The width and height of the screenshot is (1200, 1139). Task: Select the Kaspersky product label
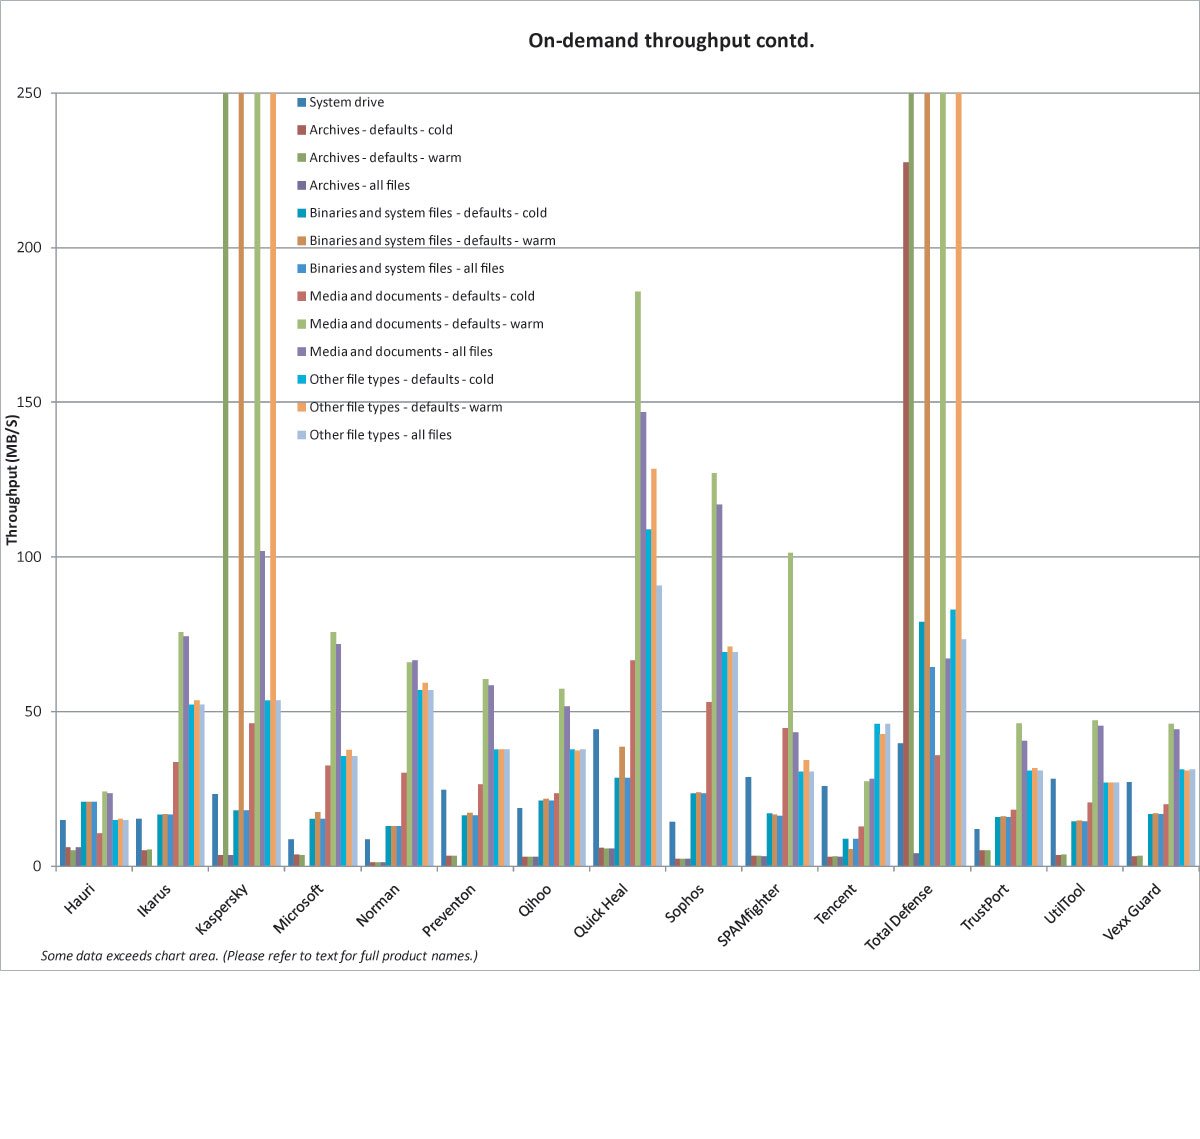222,909
